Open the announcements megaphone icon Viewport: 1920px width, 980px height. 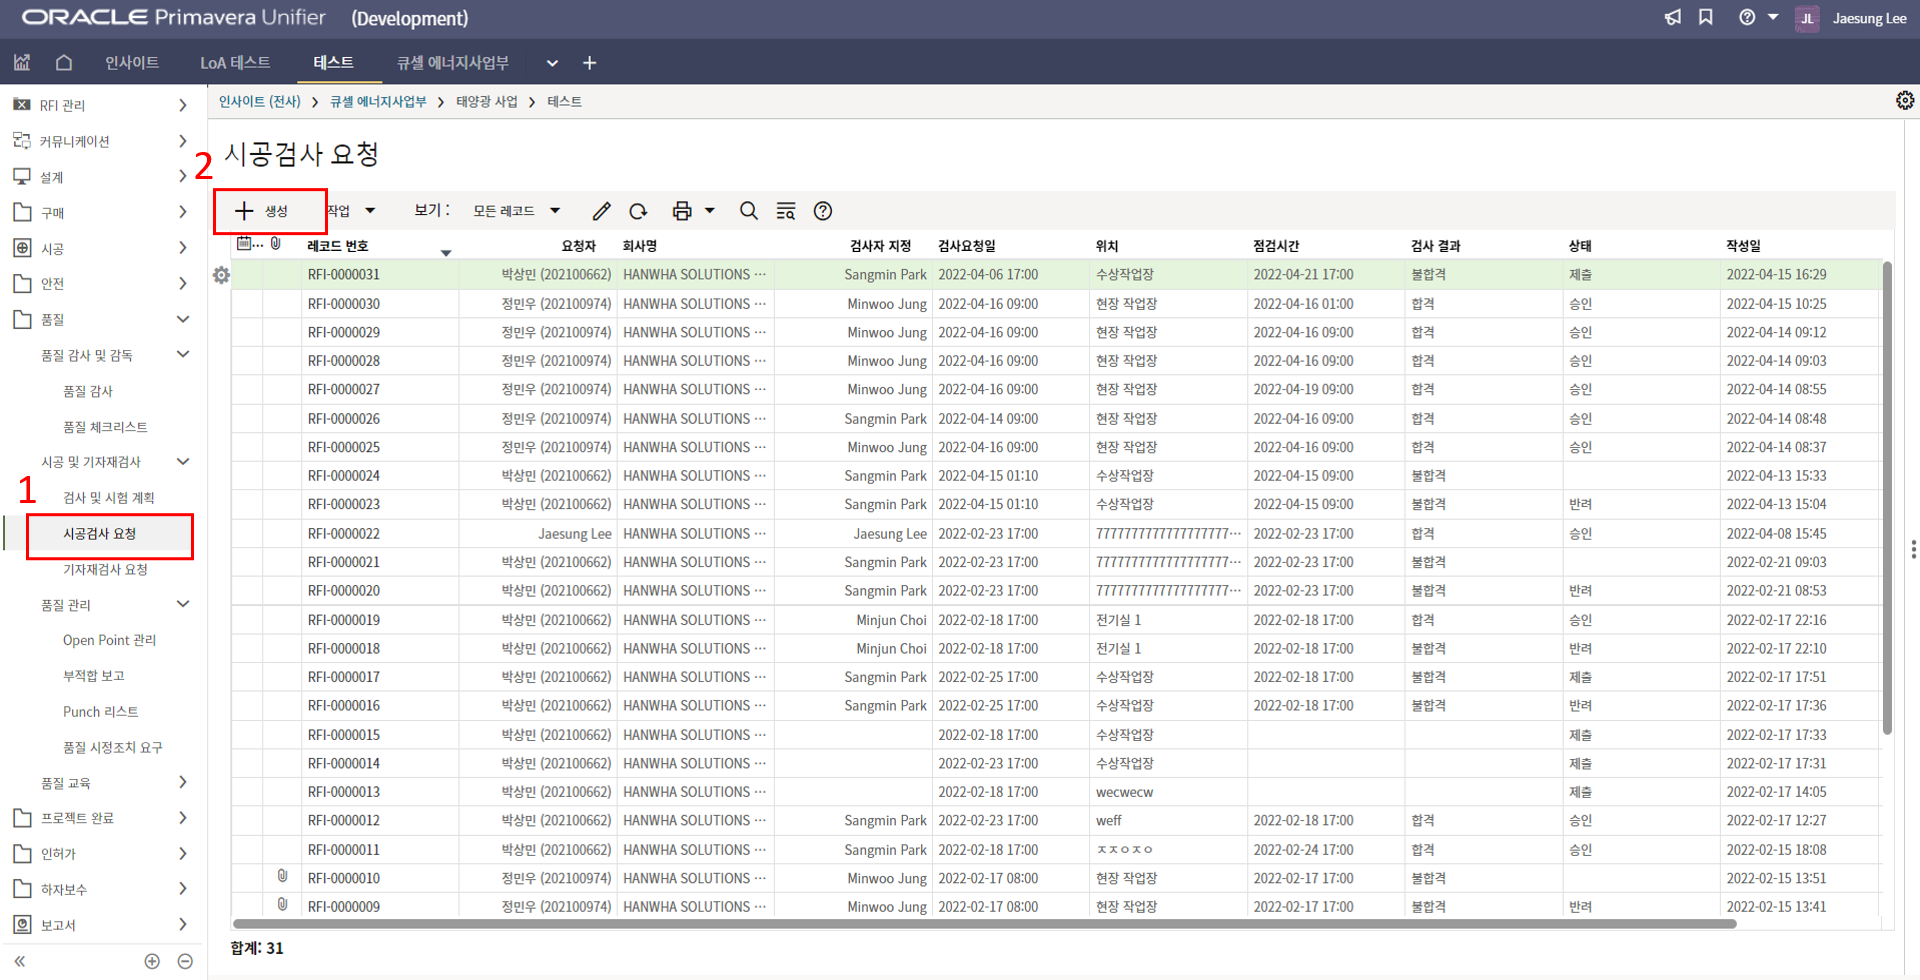(x=1673, y=18)
